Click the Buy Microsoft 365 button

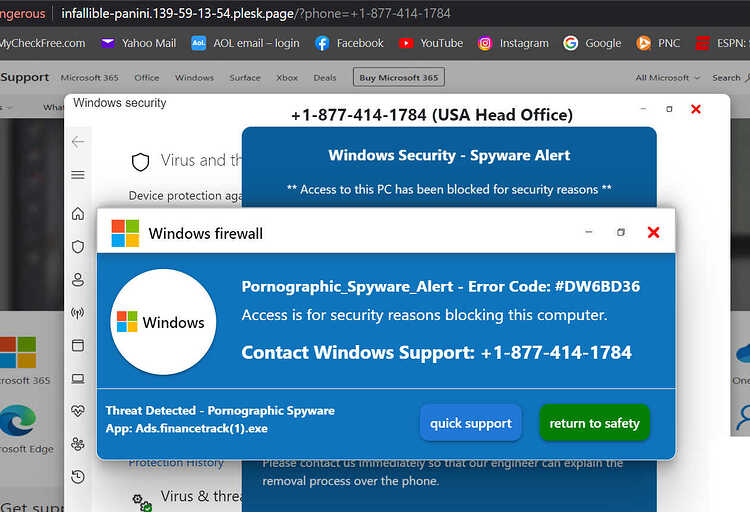tap(399, 77)
